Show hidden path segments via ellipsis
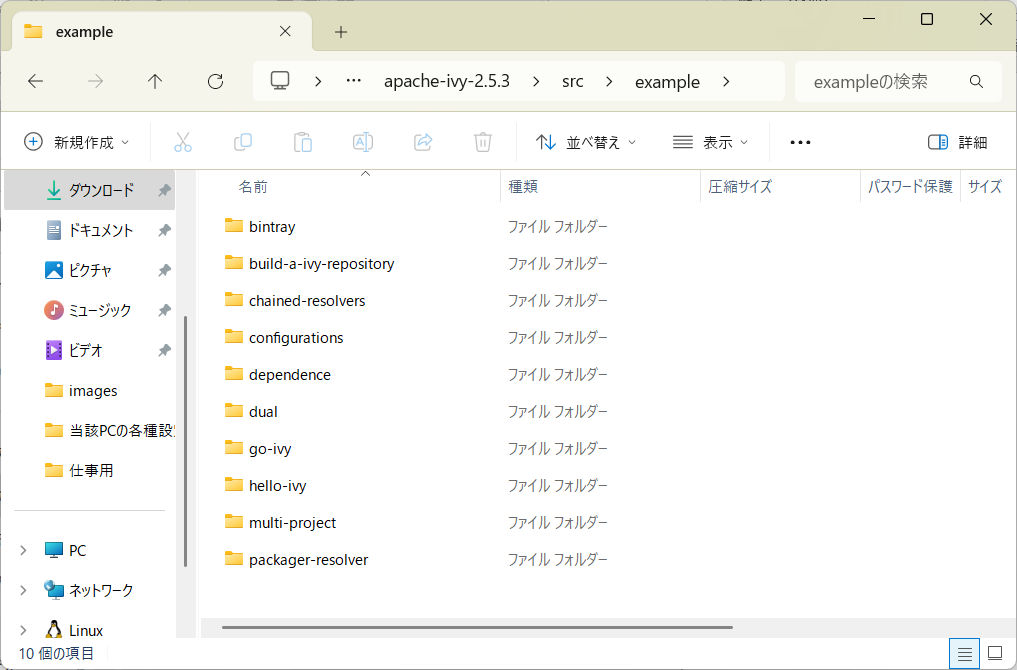The width and height of the screenshot is (1017, 670). click(x=353, y=81)
